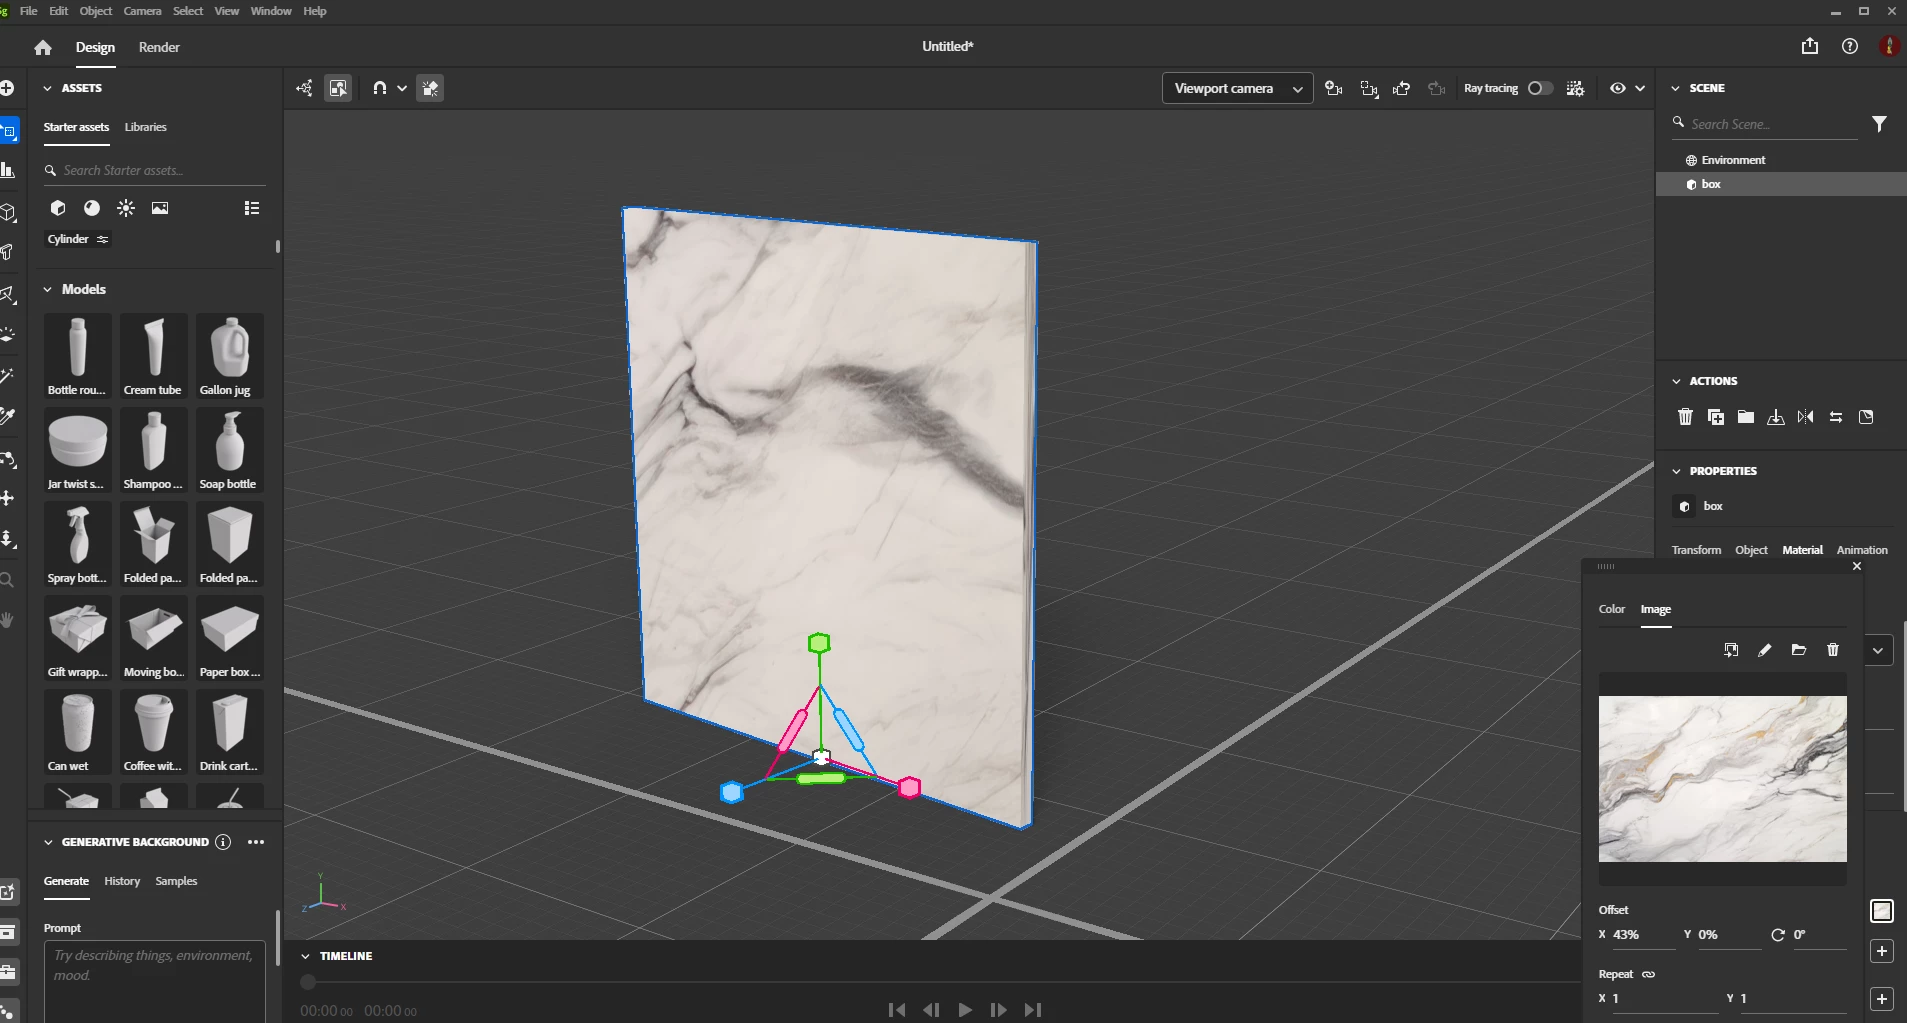Viewport: 1907px width, 1023px height.
Task: Switch to the Transform properties tab
Action: (x=1696, y=550)
